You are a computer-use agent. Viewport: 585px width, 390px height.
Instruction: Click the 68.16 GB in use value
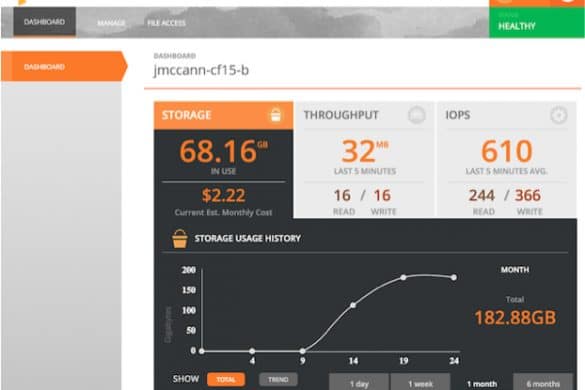point(223,151)
